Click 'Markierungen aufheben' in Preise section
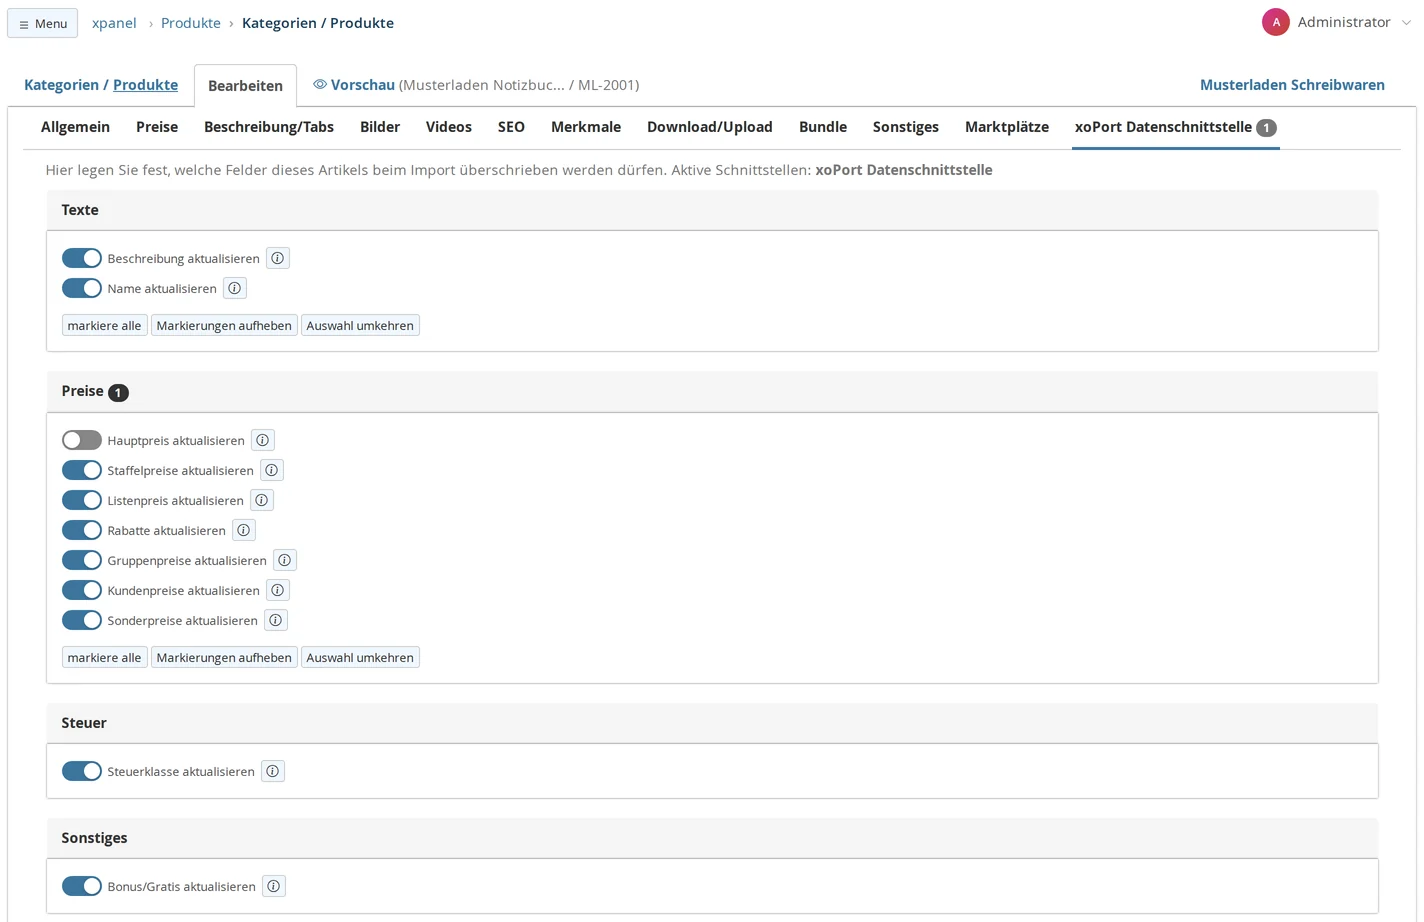Screen dimensions: 1424x922 [x=224, y=658]
